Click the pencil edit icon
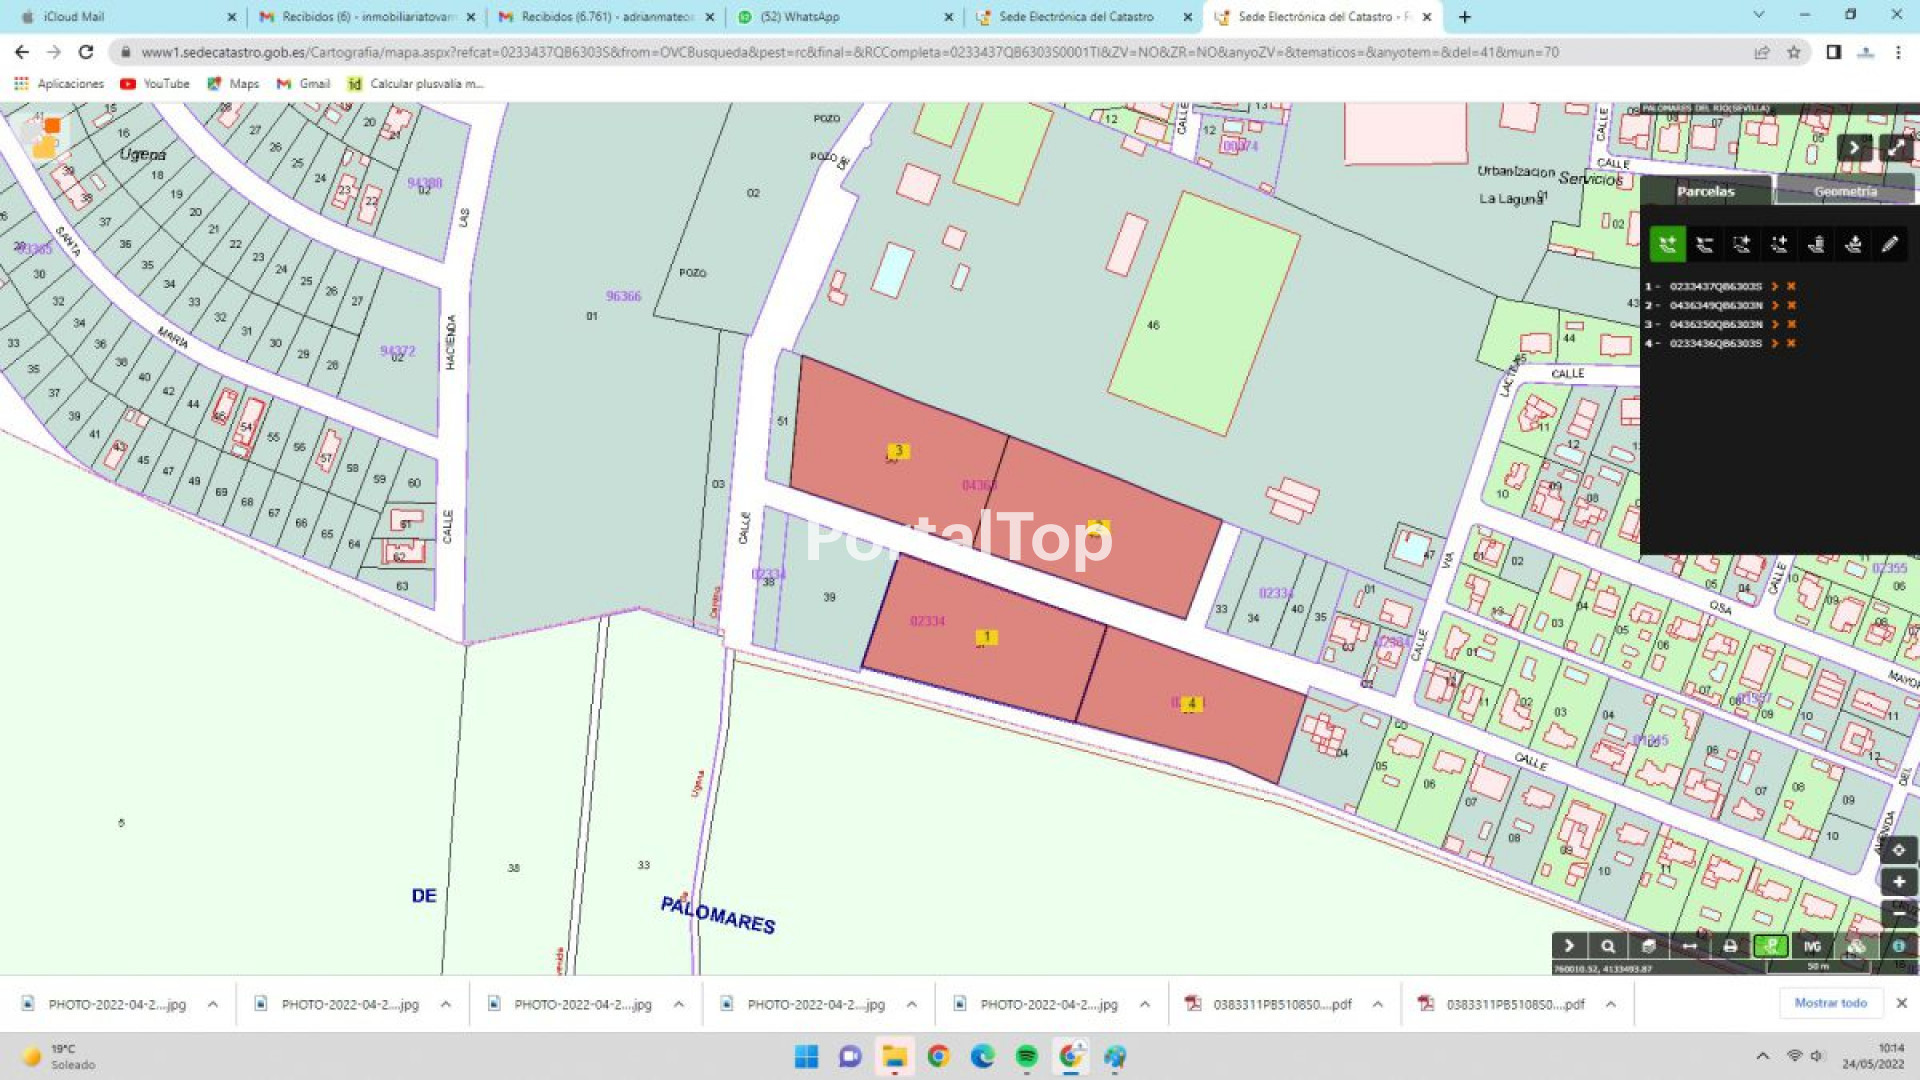 coord(1889,244)
